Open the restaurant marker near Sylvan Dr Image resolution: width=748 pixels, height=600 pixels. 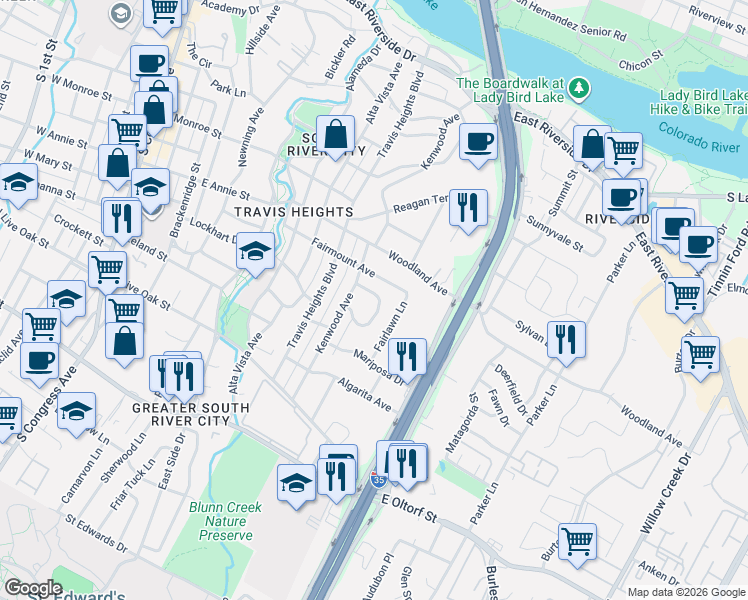click(x=566, y=341)
